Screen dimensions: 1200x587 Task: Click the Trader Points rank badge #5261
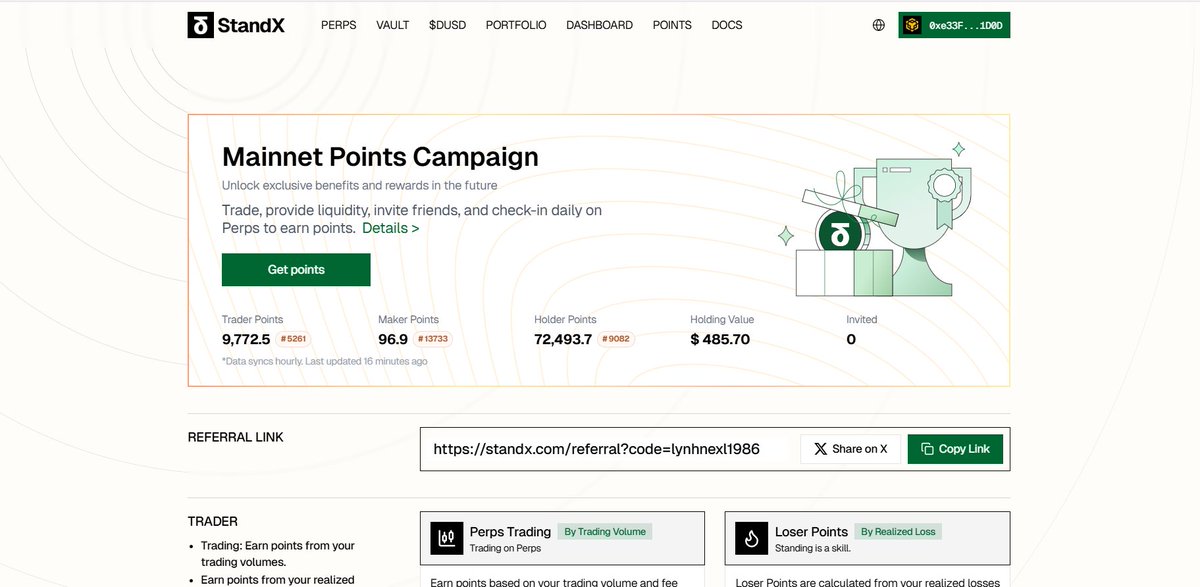(x=292, y=339)
